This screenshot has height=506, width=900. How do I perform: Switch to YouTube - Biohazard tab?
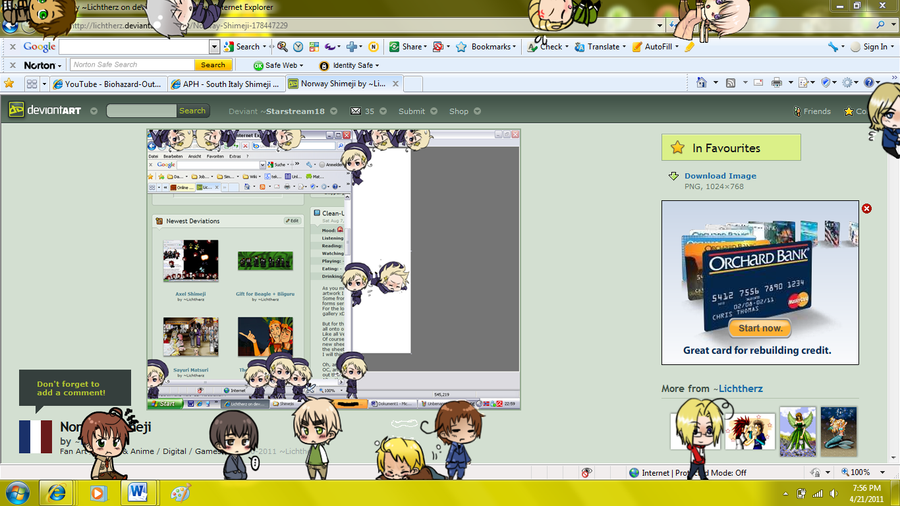(108, 84)
